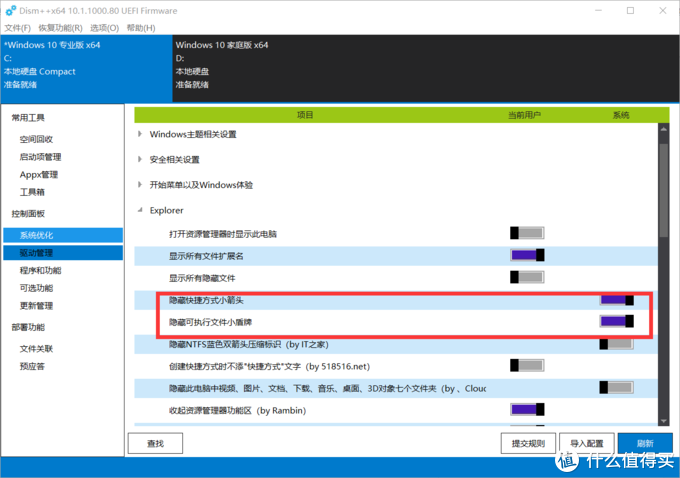Screen dimensions: 680x478
Task: Click the '隐藏快捷方式小箭头' row text
Action: tap(206, 300)
